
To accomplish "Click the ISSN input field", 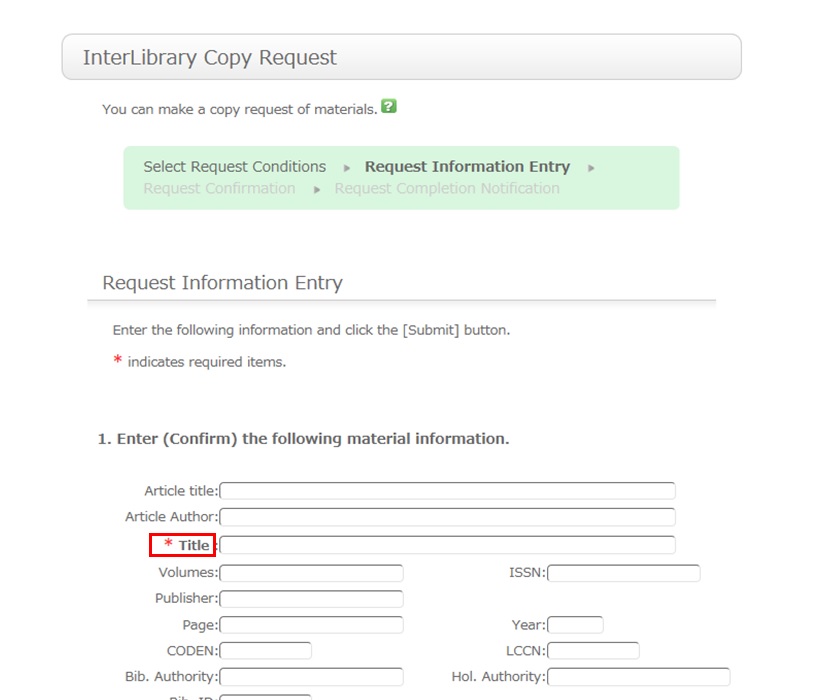I will (623, 573).
